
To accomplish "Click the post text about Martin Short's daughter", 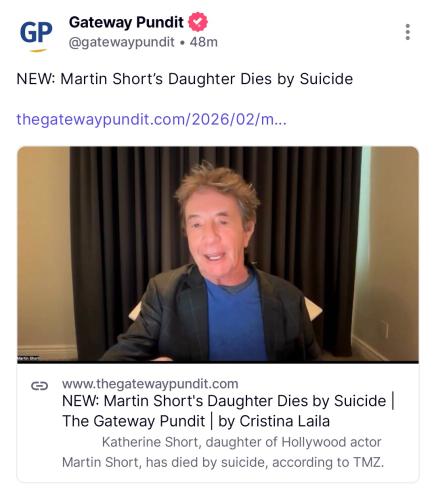I will click(x=185, y=79).
